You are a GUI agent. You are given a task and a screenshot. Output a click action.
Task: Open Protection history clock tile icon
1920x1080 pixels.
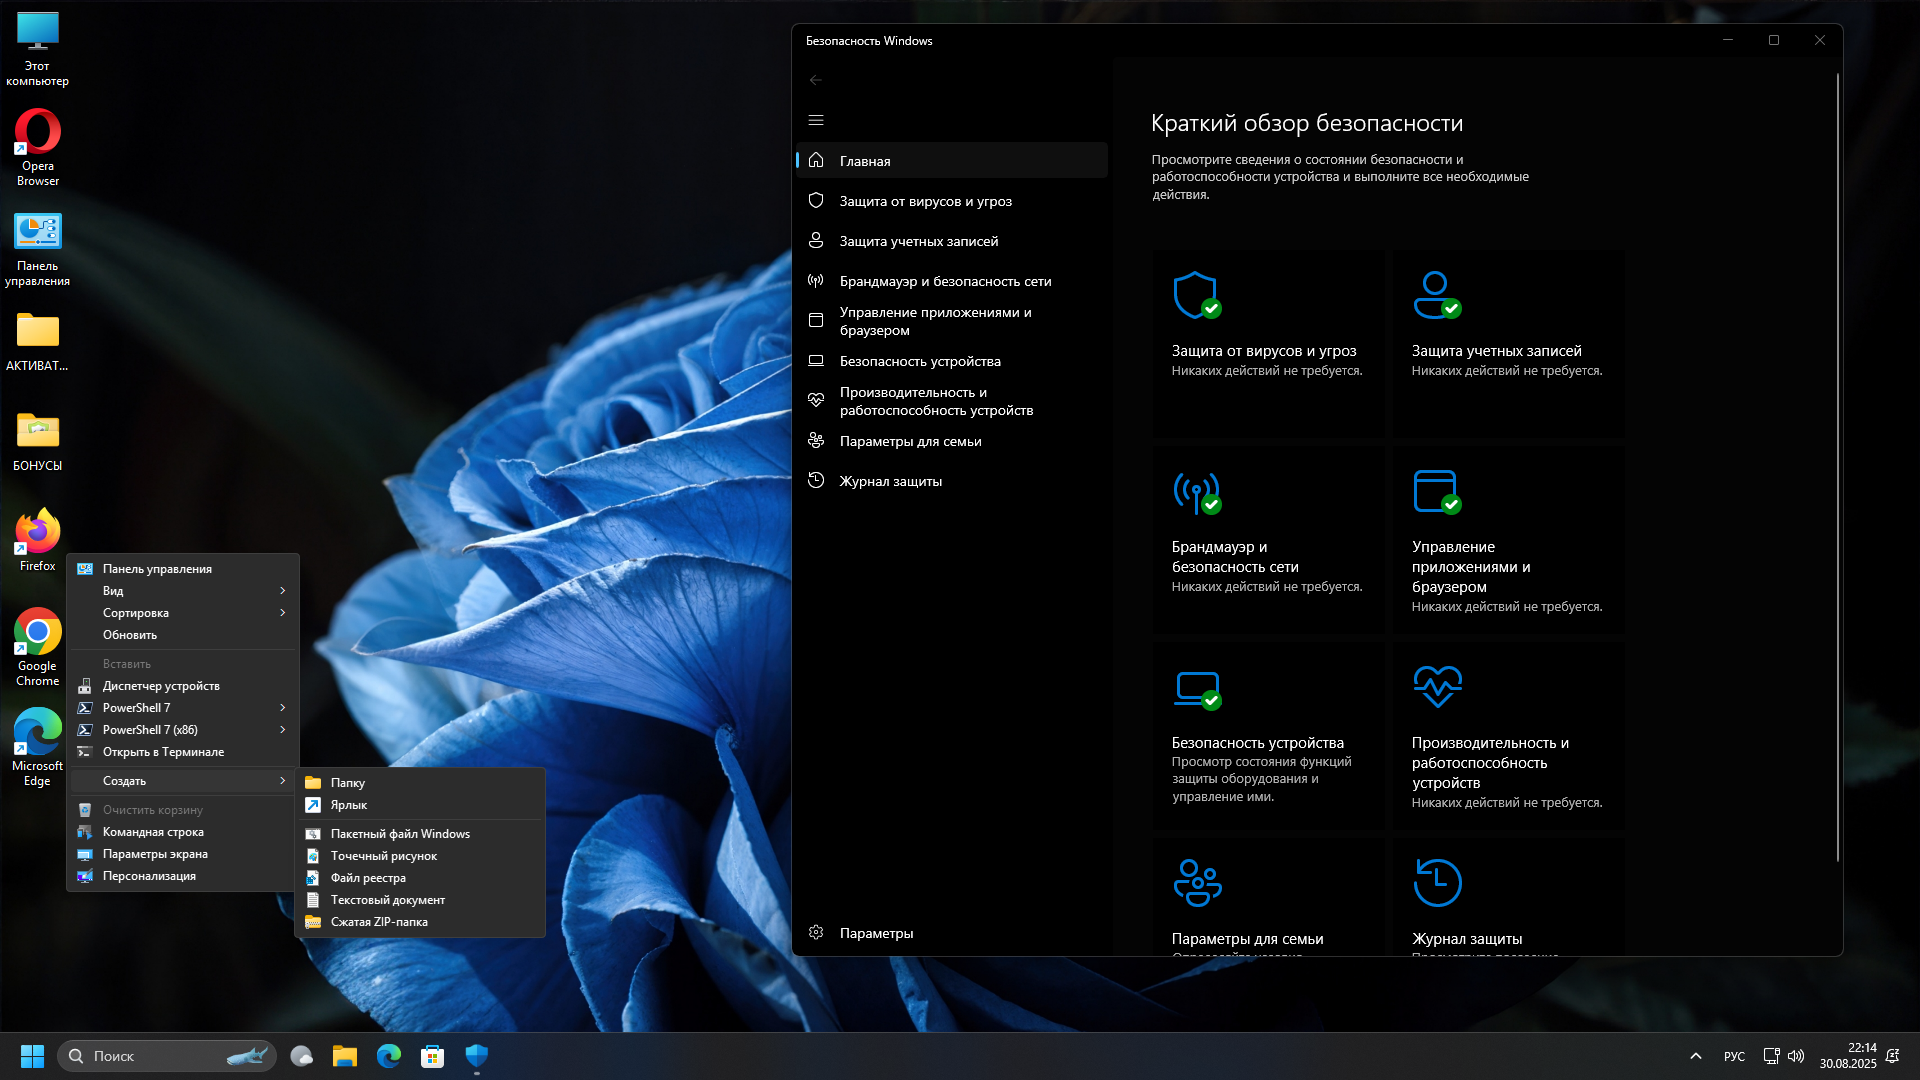(1437, 882)
